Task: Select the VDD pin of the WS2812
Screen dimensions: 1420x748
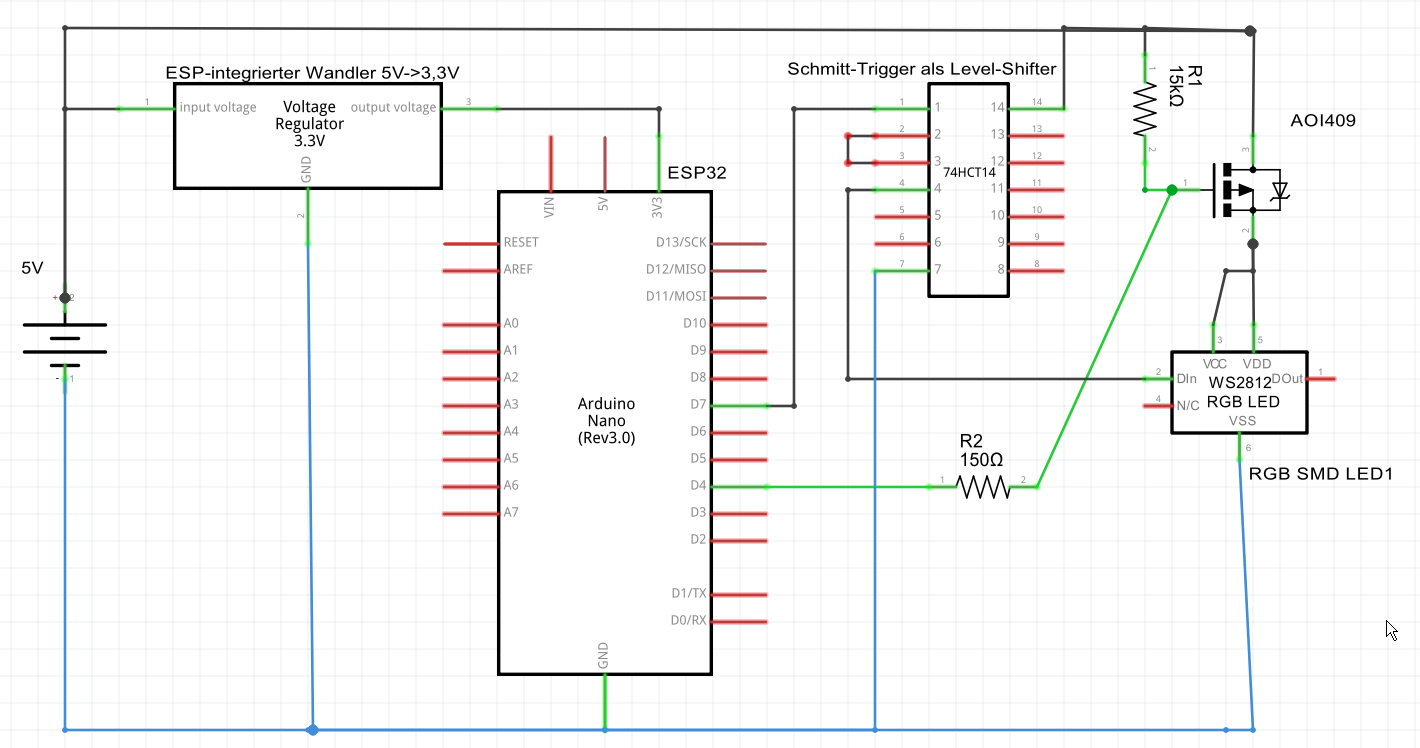Action: click(1254, 337)
